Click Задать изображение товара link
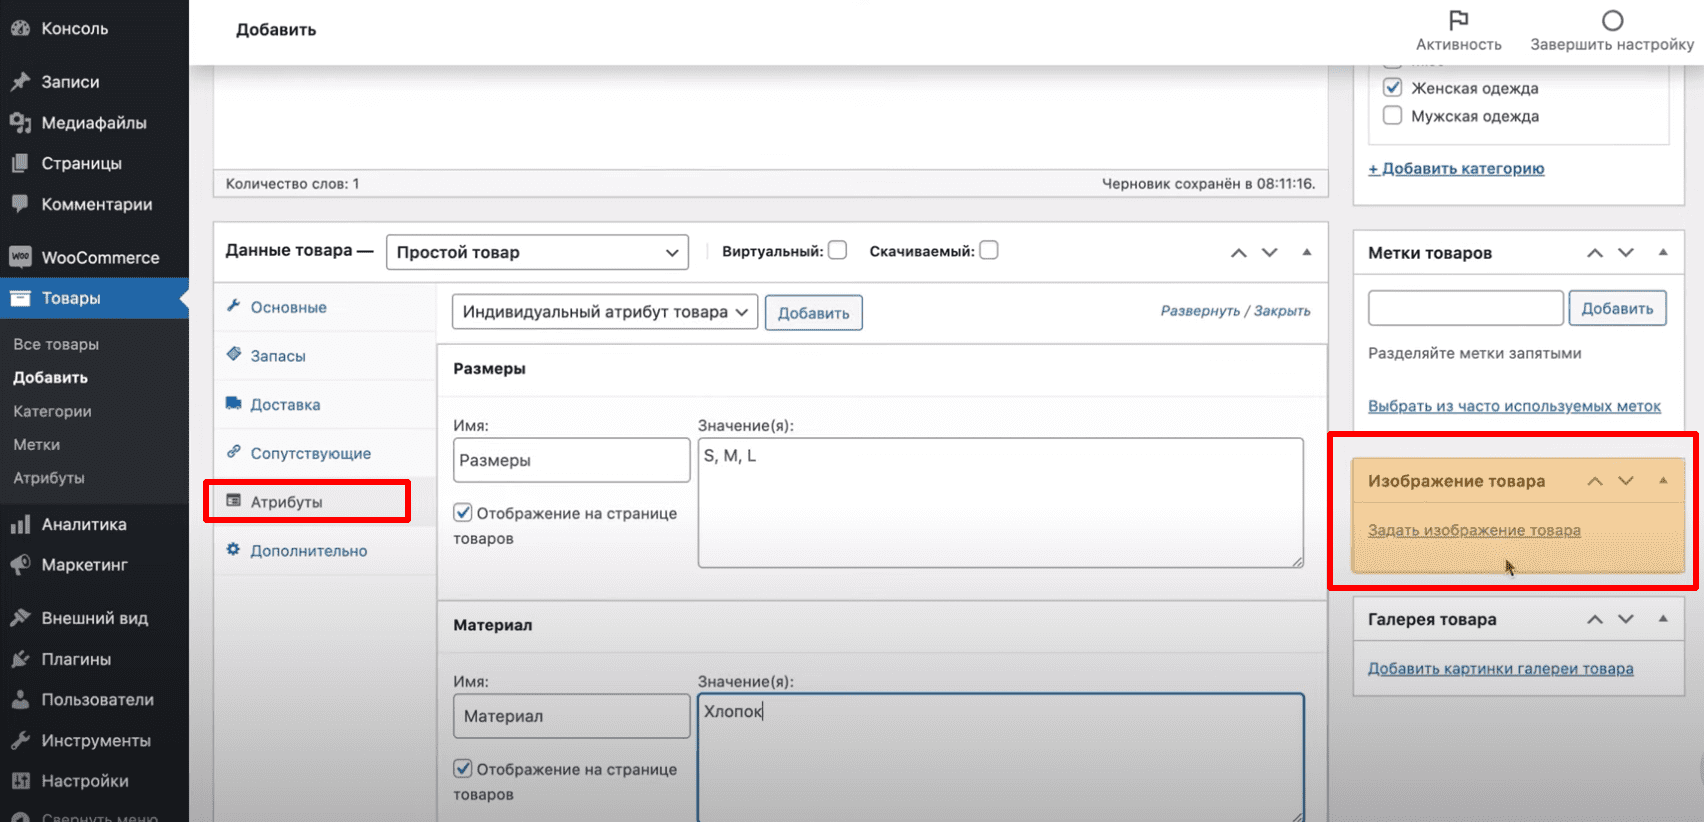Image resolution: width=1704 pixels, height=822 pixels. tap(1474, 530)
